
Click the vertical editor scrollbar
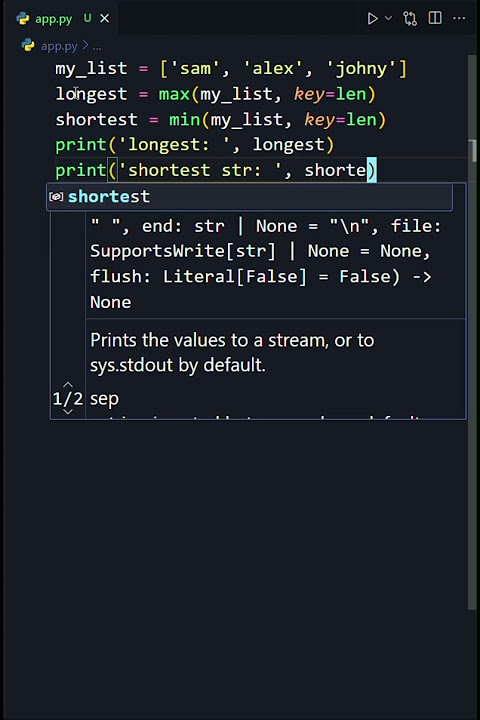tap(472, 332)
